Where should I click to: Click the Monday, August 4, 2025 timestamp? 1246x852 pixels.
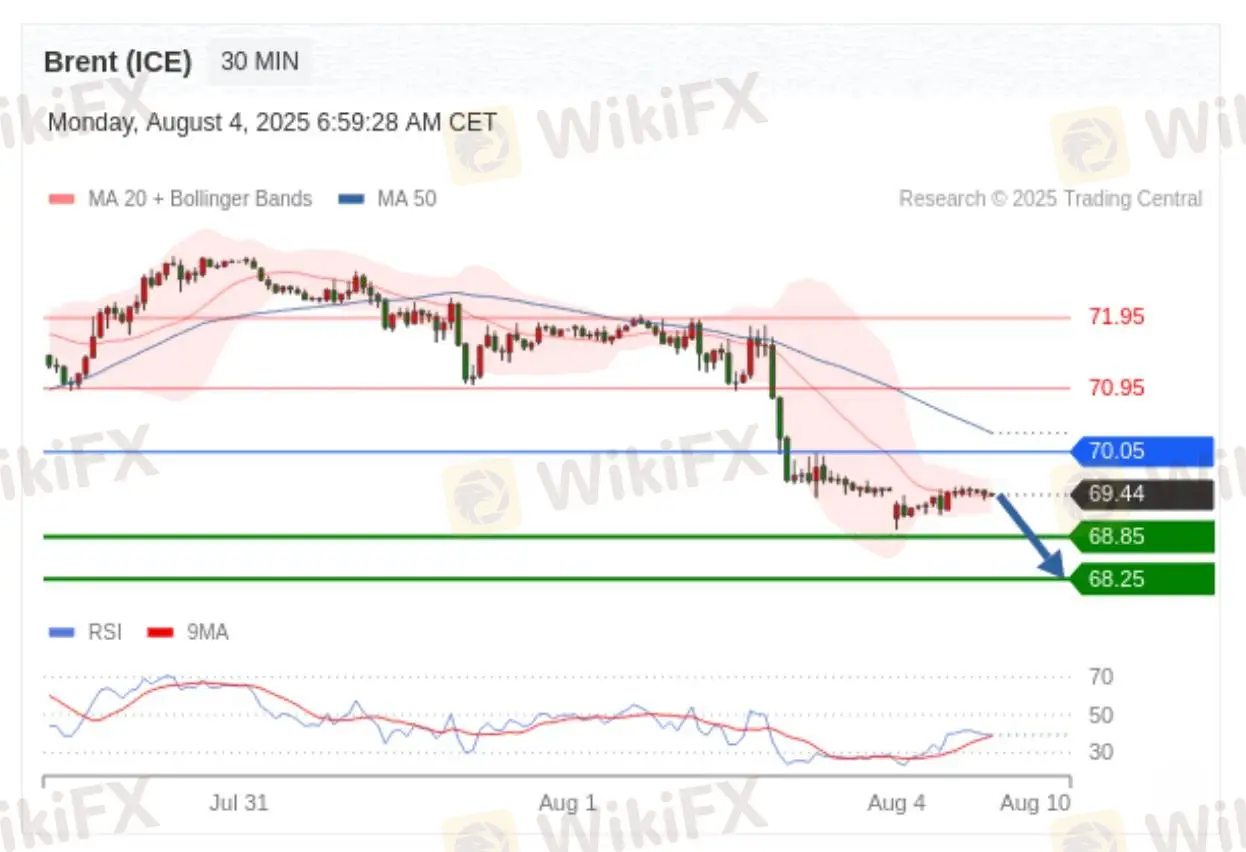tap(272, 123)
